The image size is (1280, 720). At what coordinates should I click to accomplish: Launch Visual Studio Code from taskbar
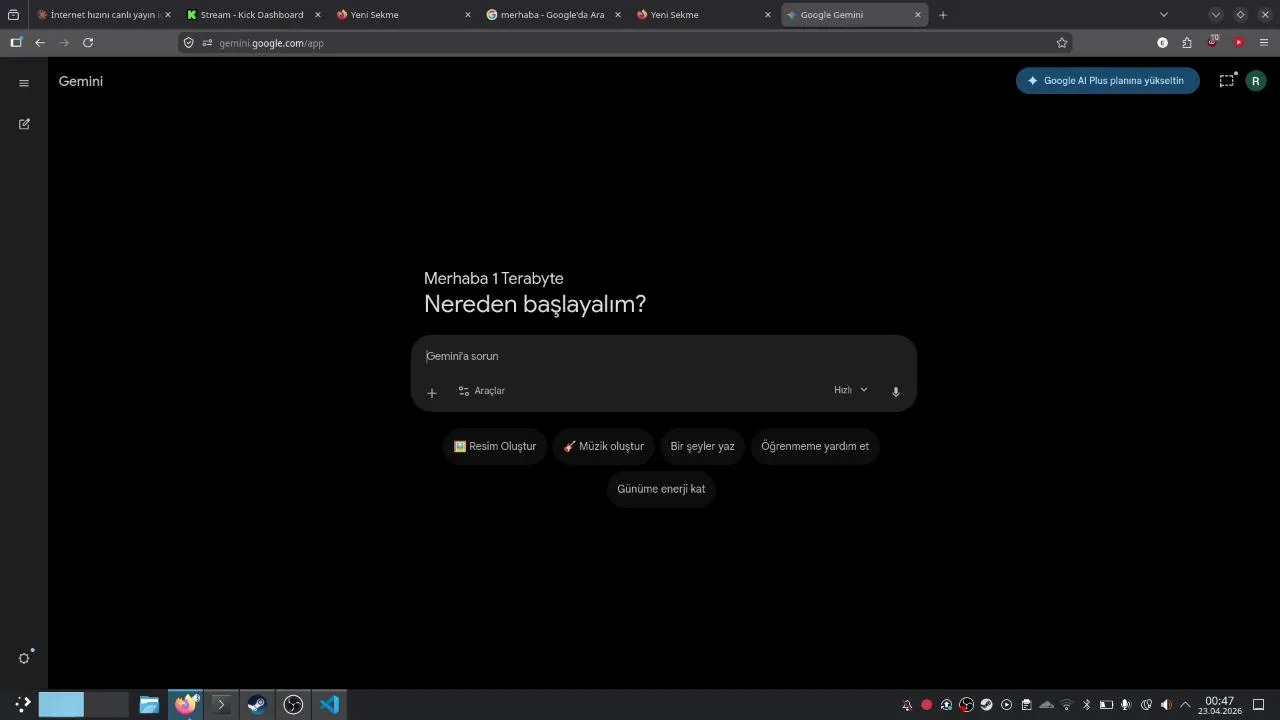[x=329, y=705]
